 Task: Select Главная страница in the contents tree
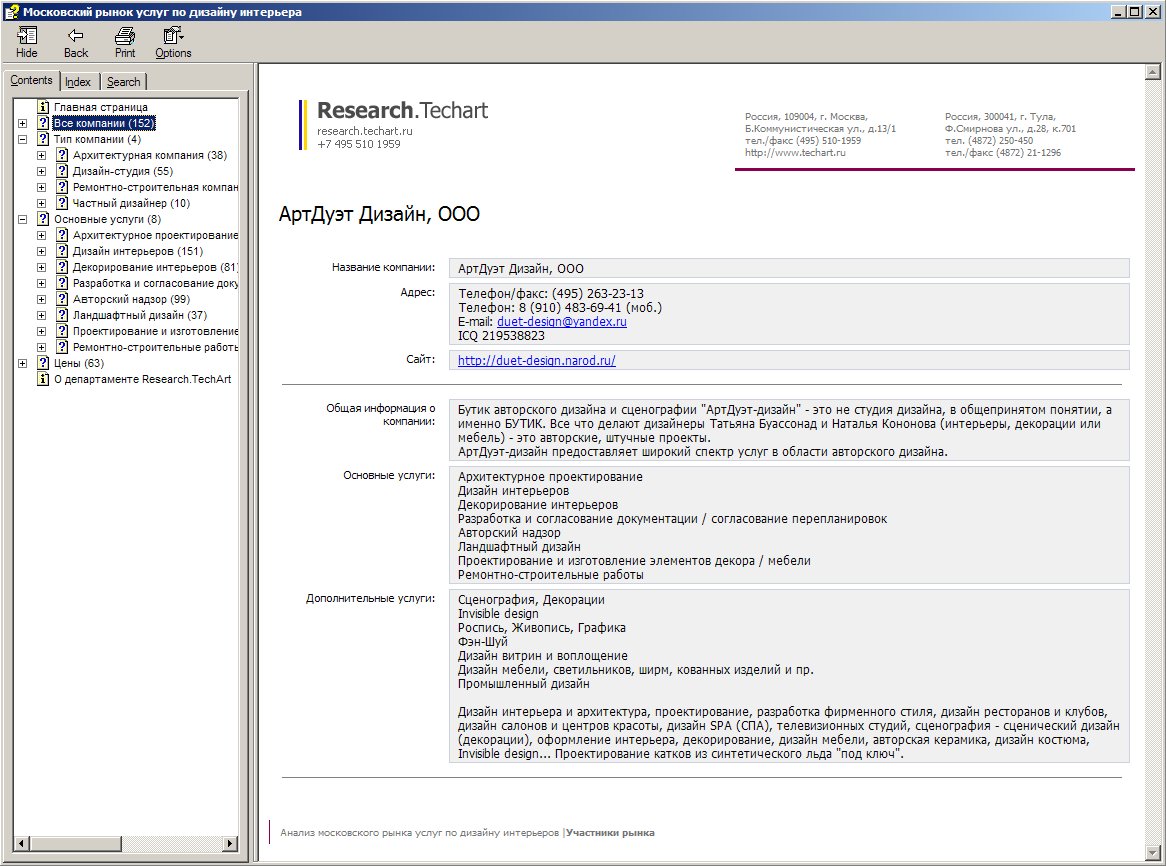click(x=101, y=107)
